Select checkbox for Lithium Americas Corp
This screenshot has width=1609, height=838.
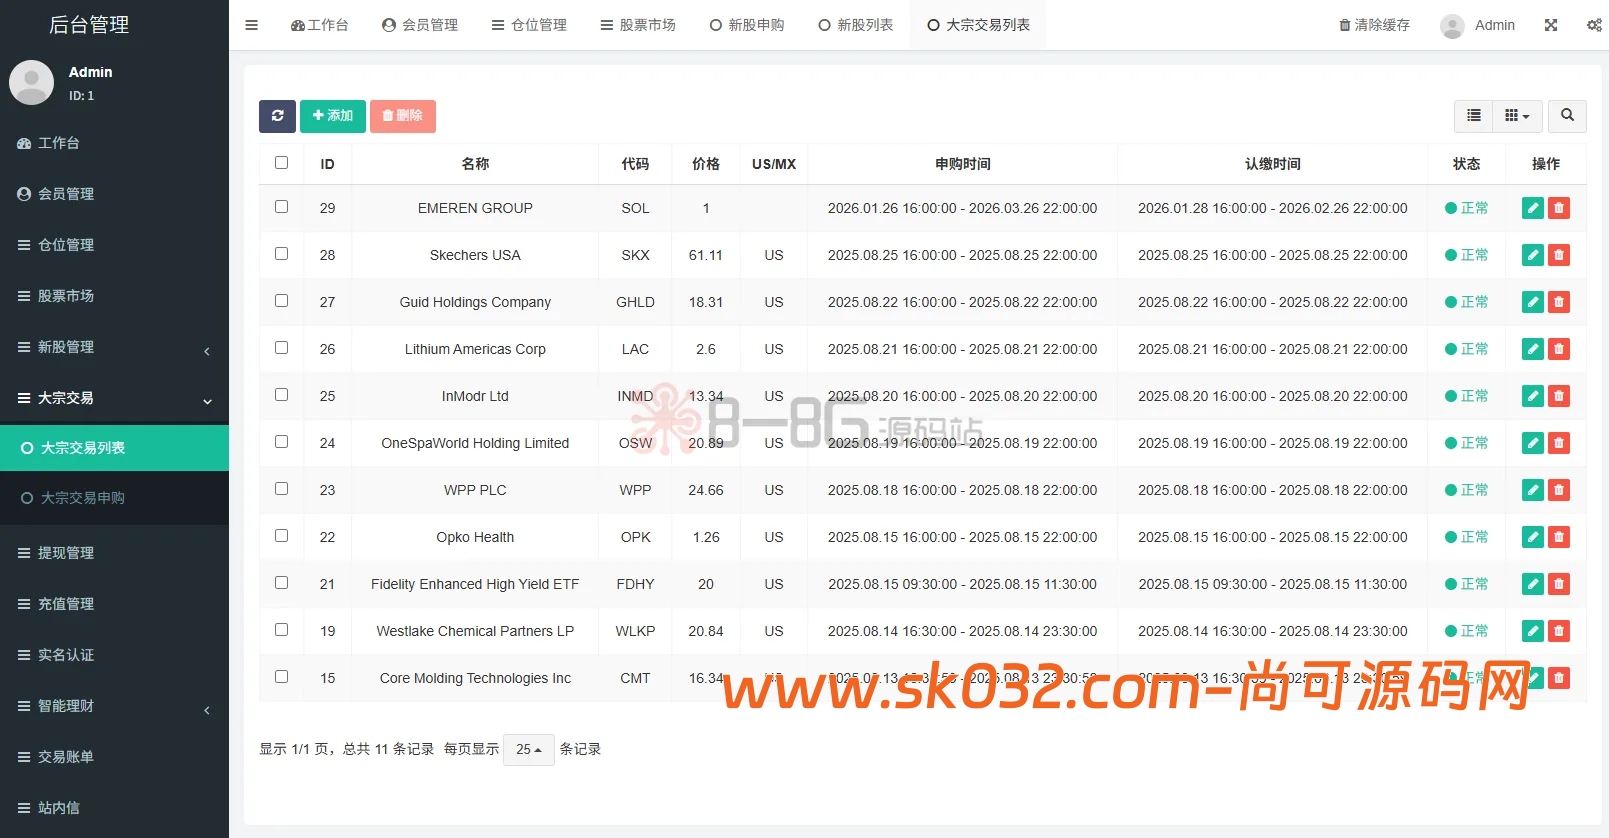click(282, 348)
